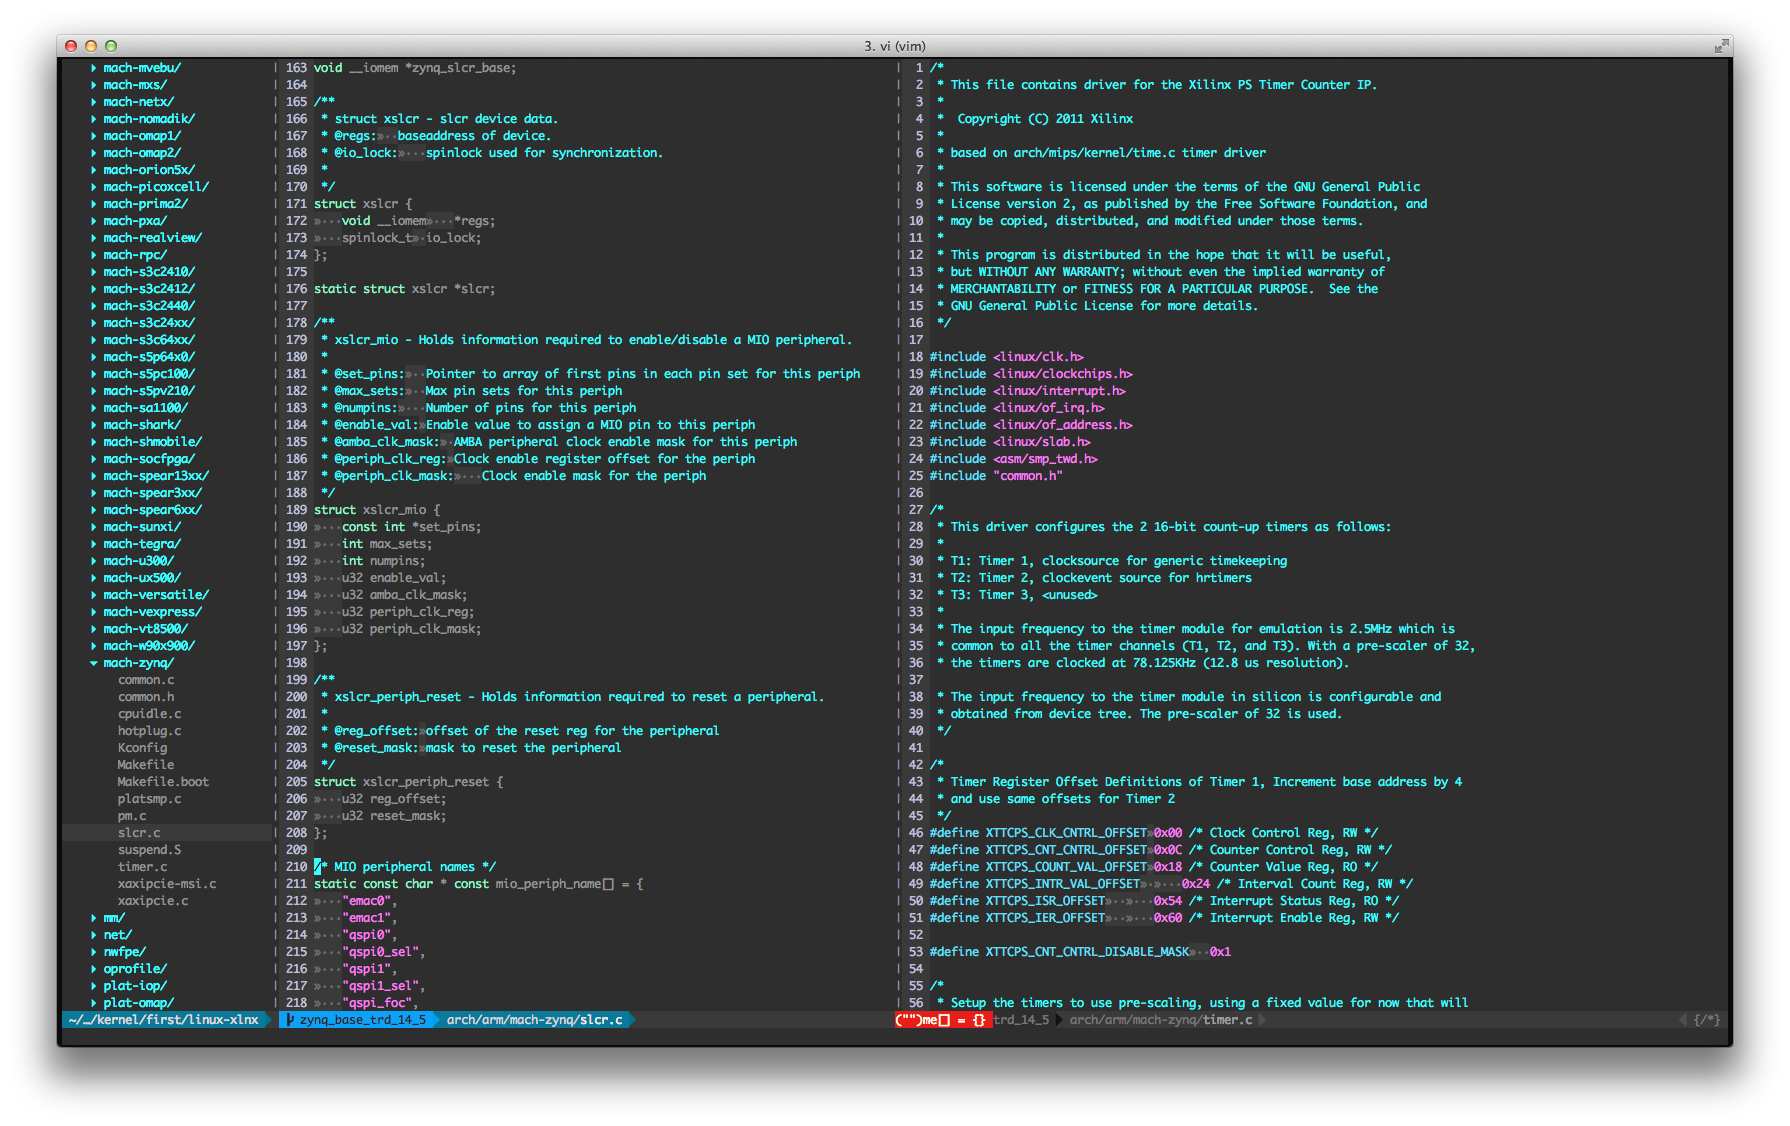Expand the mach-omap2/ folder arrow
Screen dimensions: 1790x1126
pos(94,153)
